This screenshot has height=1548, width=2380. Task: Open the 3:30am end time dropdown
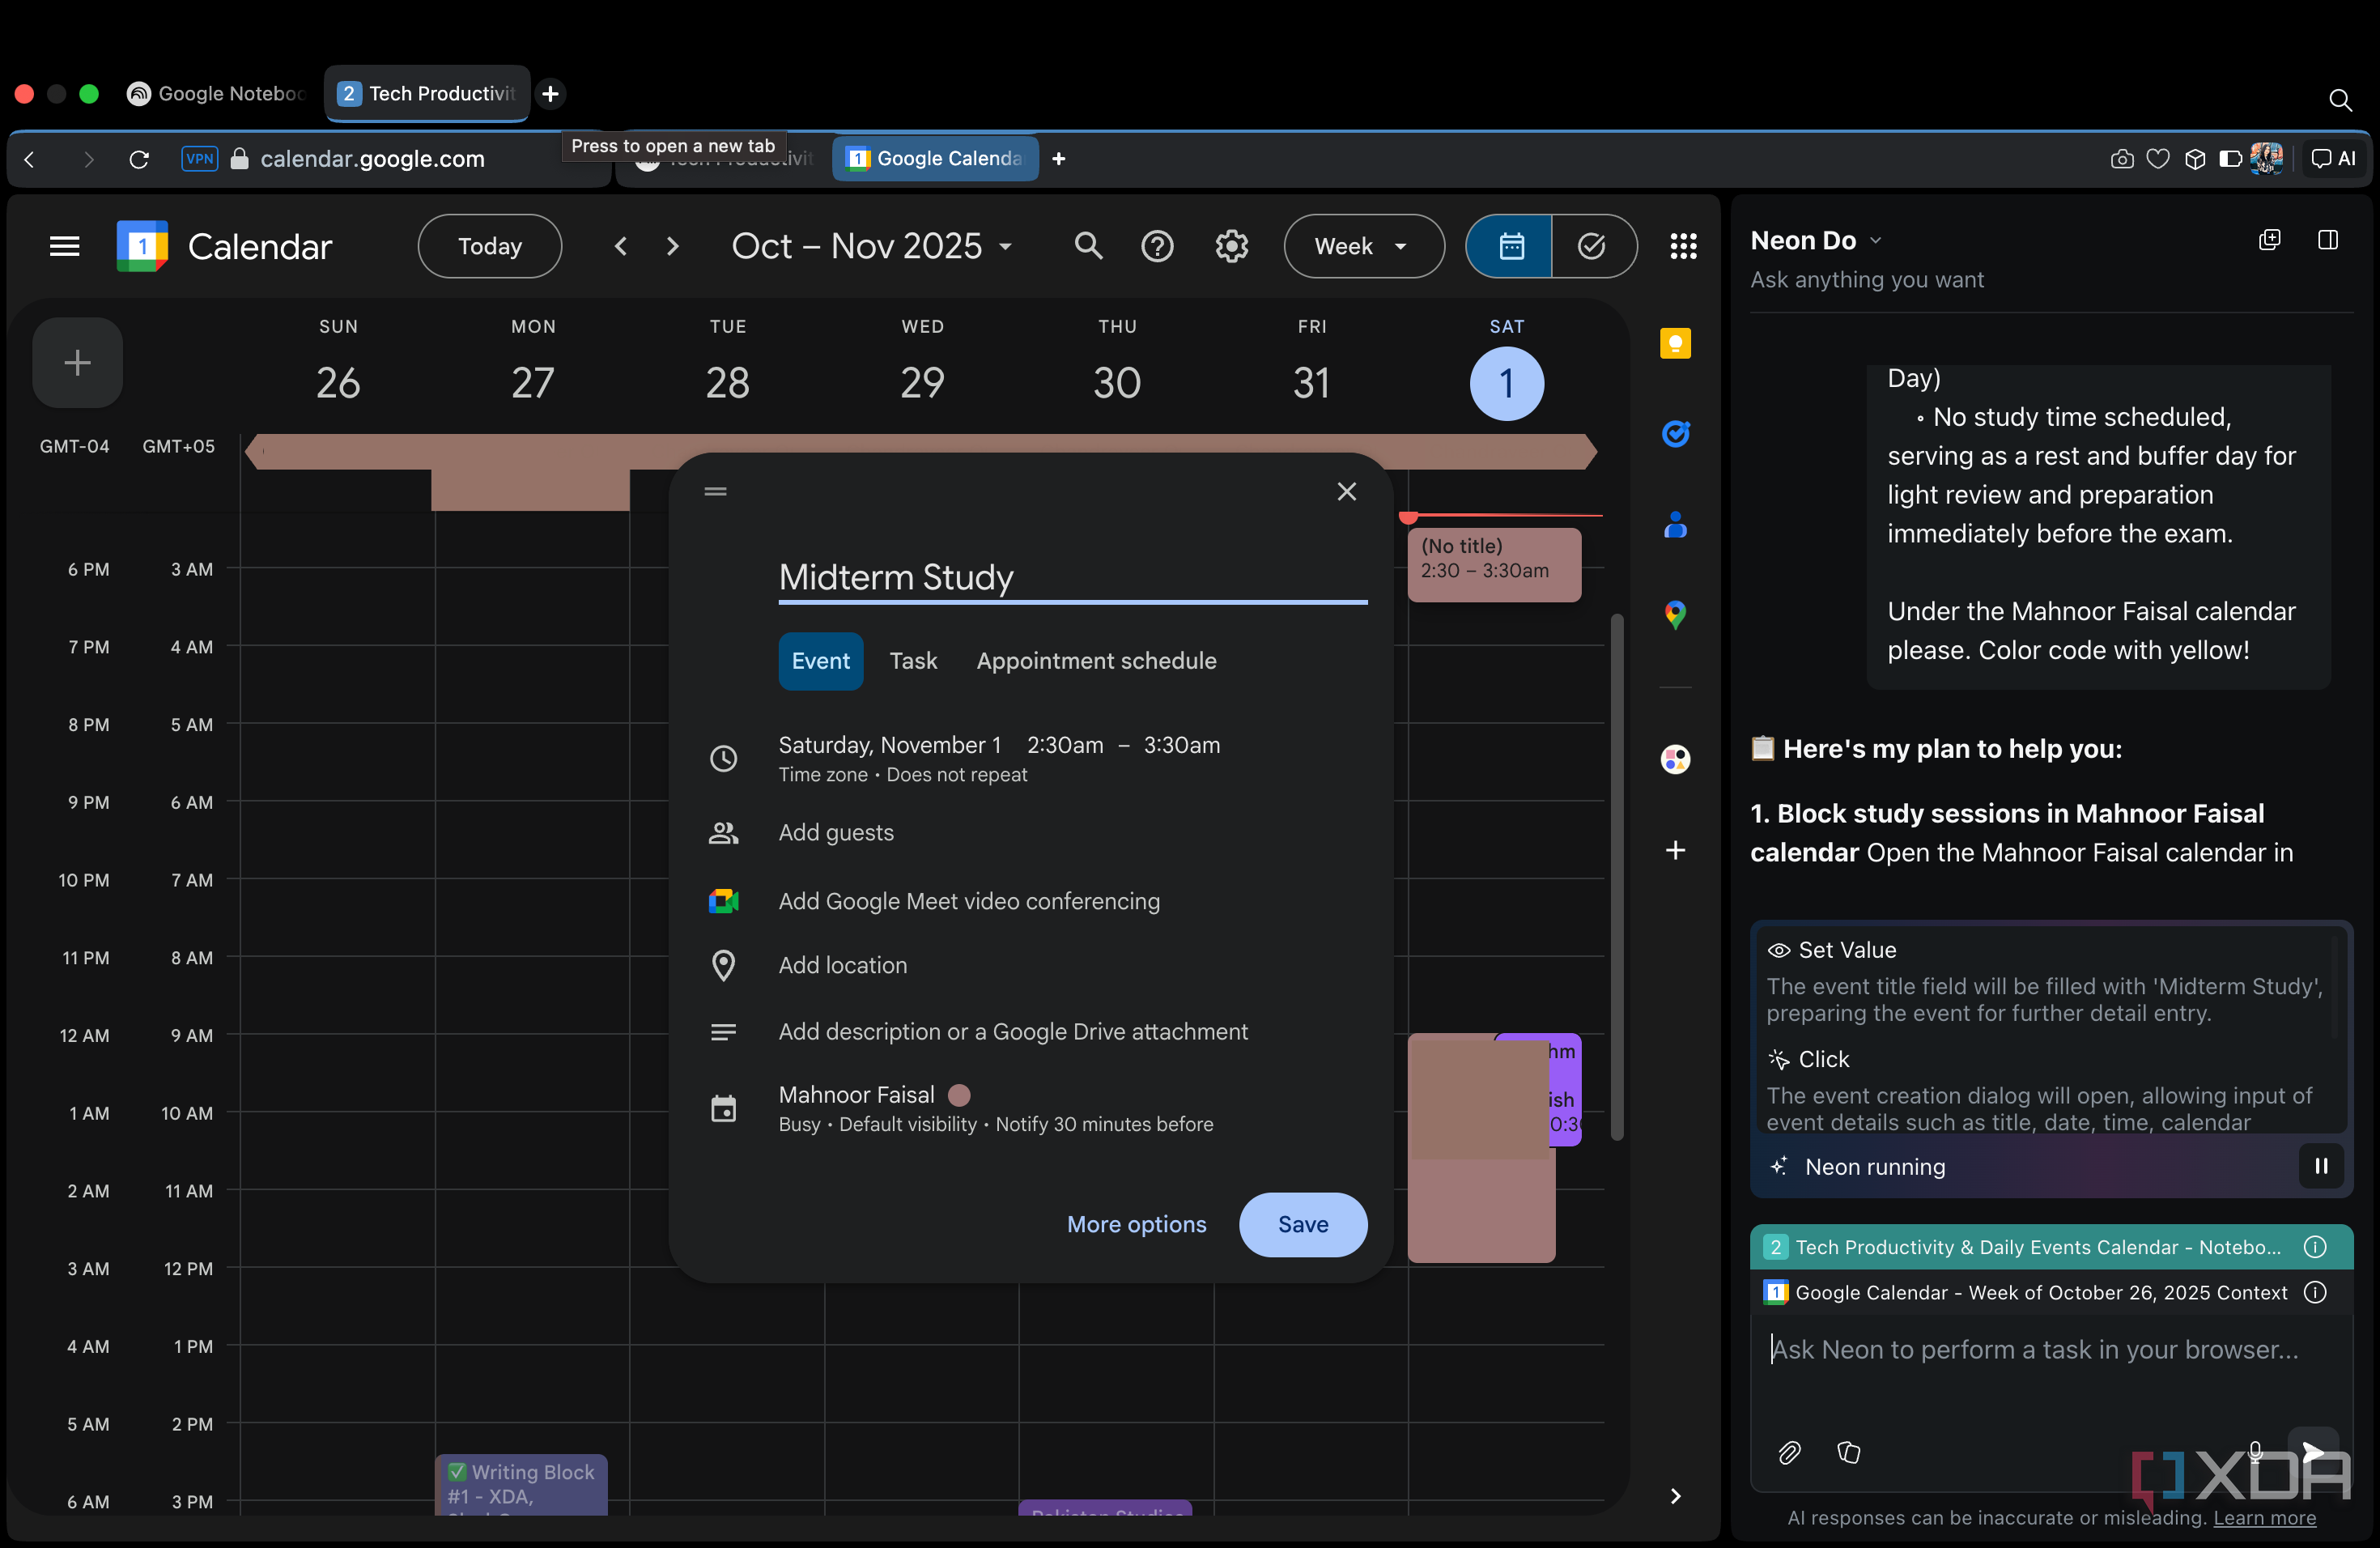tap(1181, 745)
